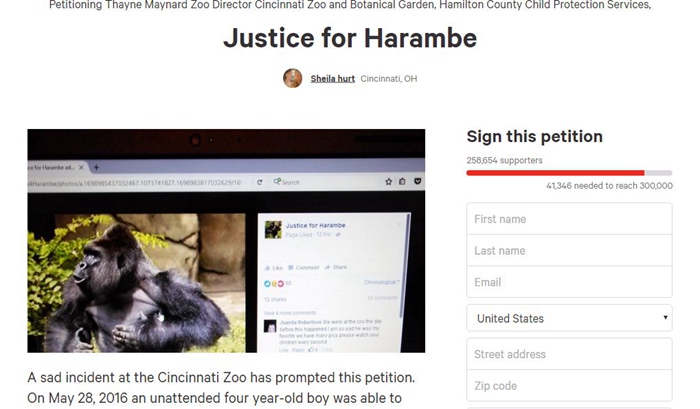Select the Email input box
This screenshot has width=700, height=409.
click(569, 282)
